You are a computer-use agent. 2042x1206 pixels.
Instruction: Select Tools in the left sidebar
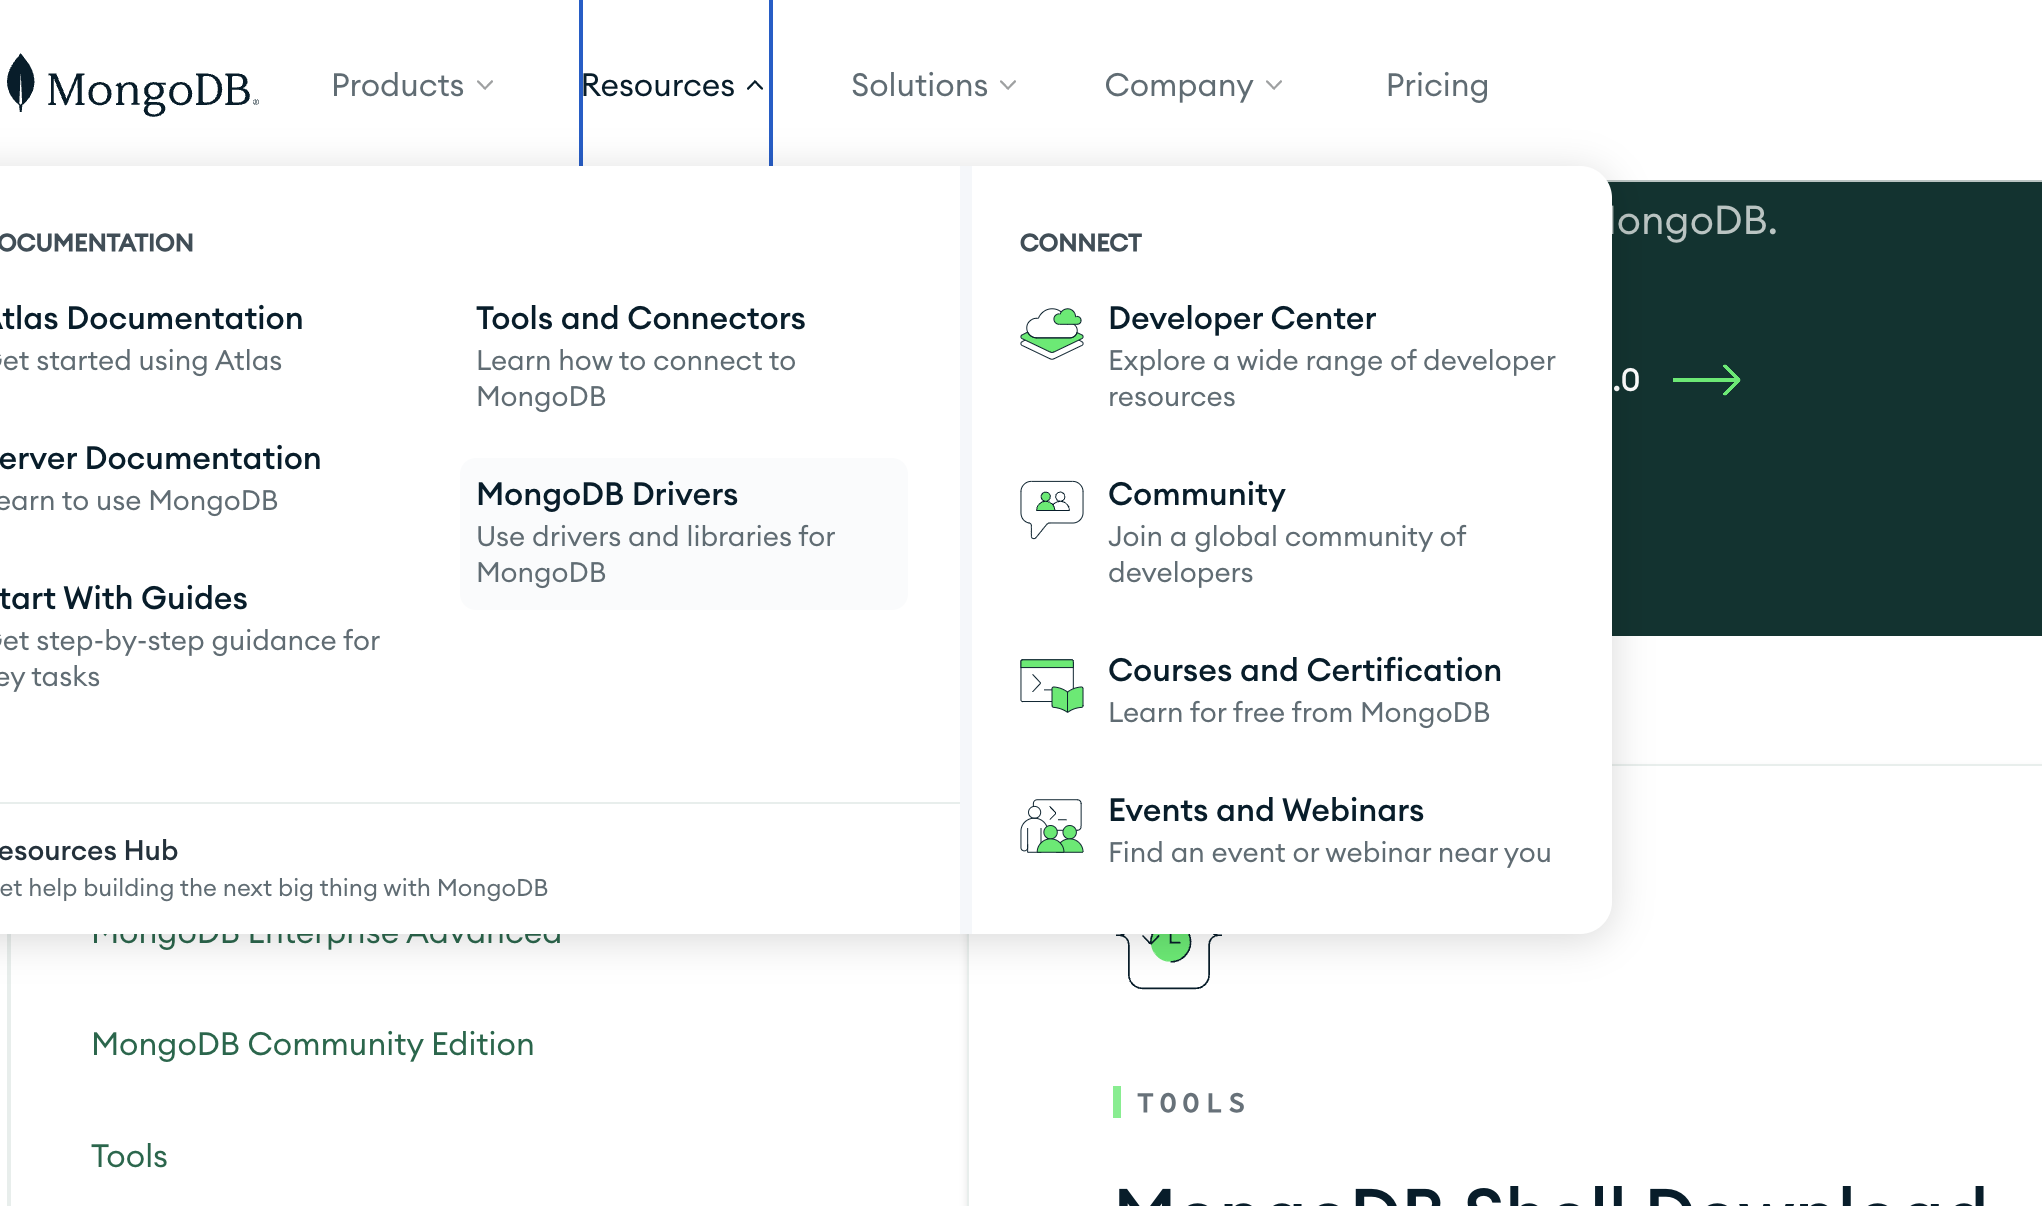129,1156
